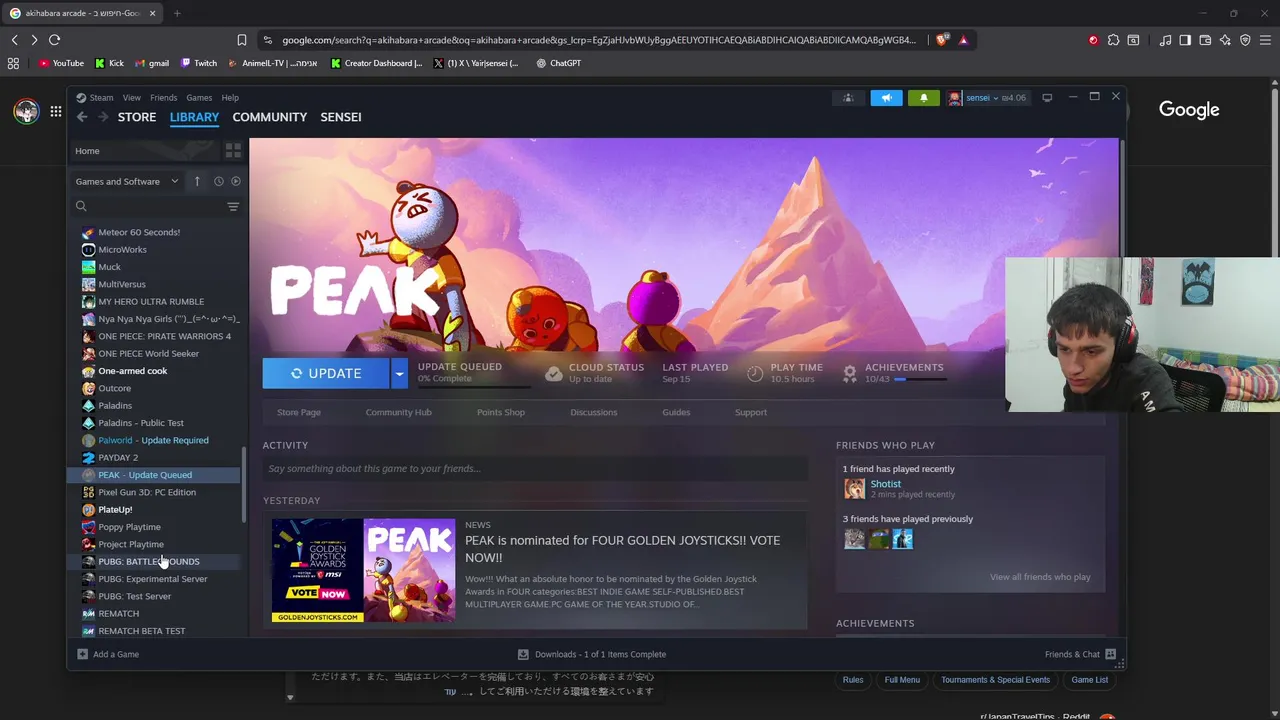Select Palworld - Update Required
The image size is (1280, 720).
(x=154, y=440)
